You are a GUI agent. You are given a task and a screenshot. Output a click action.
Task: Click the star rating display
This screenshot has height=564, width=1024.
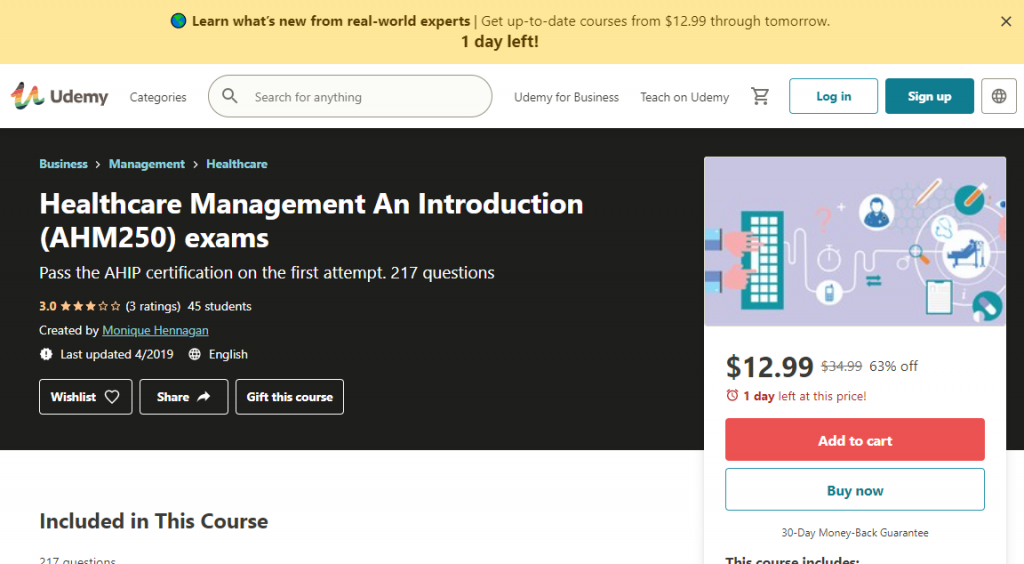click(90, 307)
